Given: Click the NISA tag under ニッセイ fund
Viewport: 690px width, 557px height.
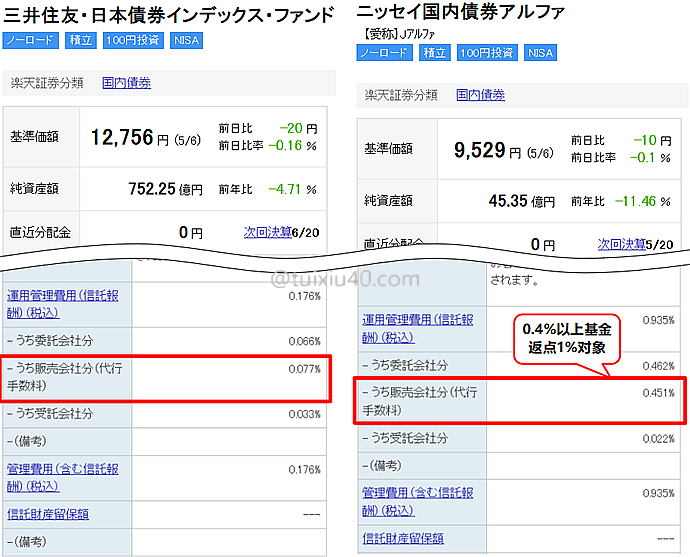Looking at the screenshot, I should (540, 53).
